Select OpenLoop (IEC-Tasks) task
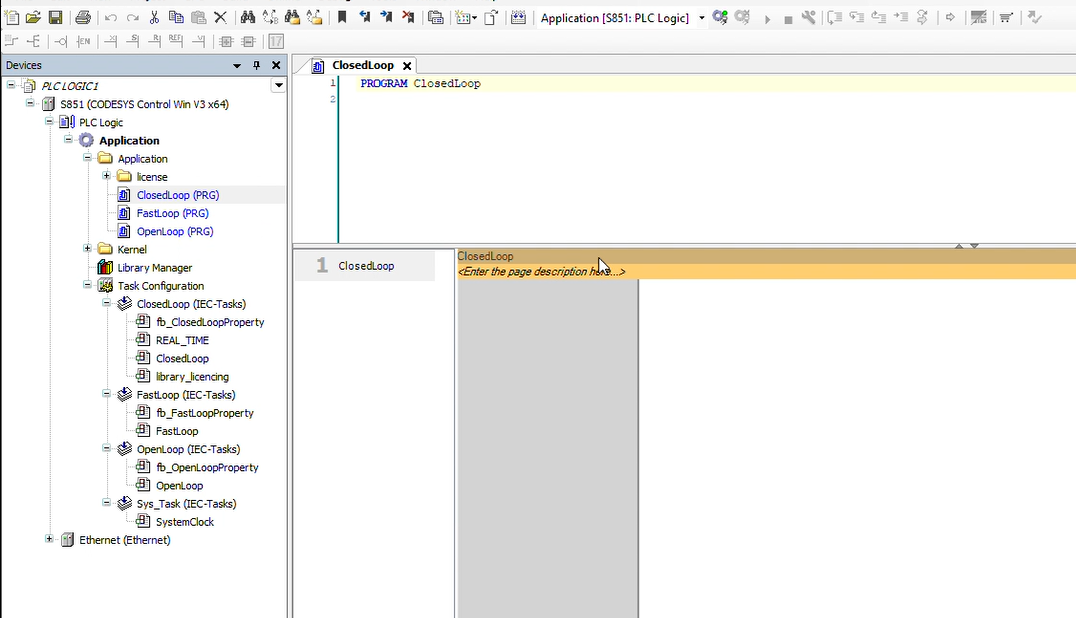Screen dimensions: 1076x618 pos(188,449)
